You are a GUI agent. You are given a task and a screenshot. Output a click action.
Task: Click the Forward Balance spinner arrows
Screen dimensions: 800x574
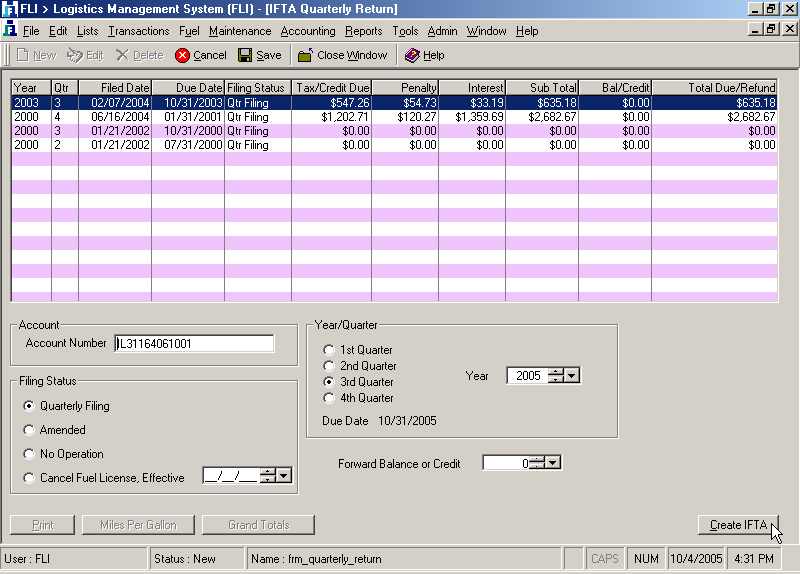point(537,463)
